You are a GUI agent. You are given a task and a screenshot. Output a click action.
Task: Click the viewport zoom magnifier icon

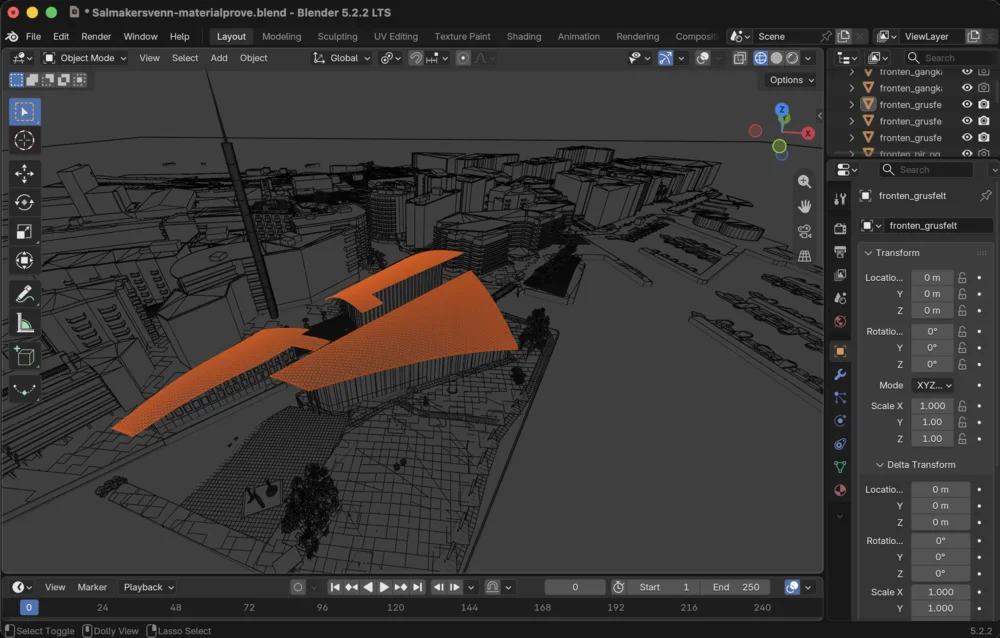click(804, 182)
